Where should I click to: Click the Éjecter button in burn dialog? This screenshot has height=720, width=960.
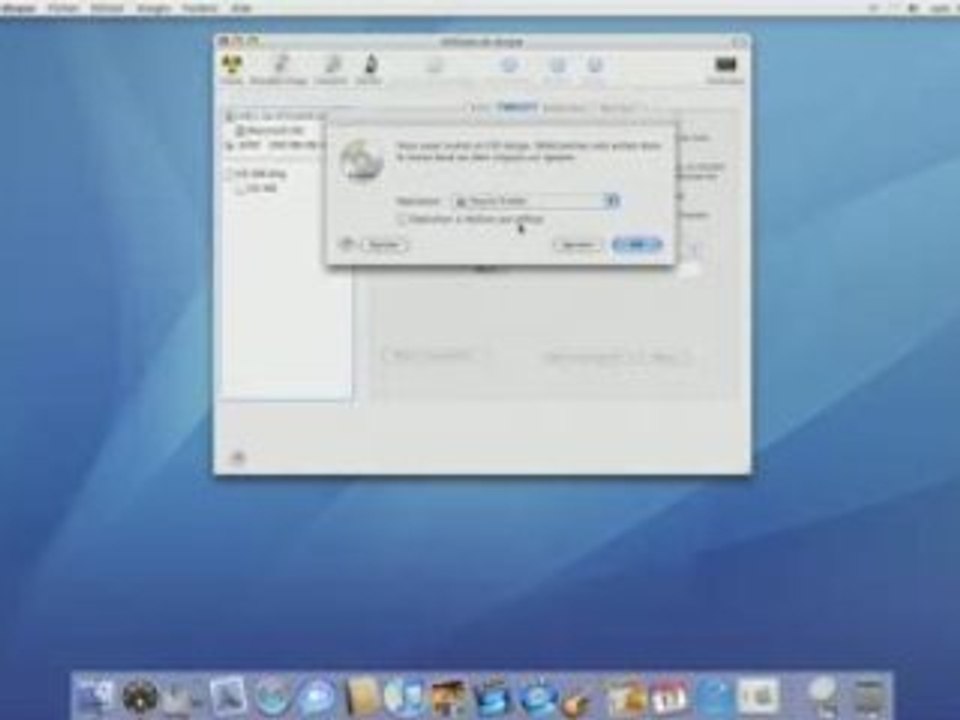pyautogui.click(x=384, y=245)
